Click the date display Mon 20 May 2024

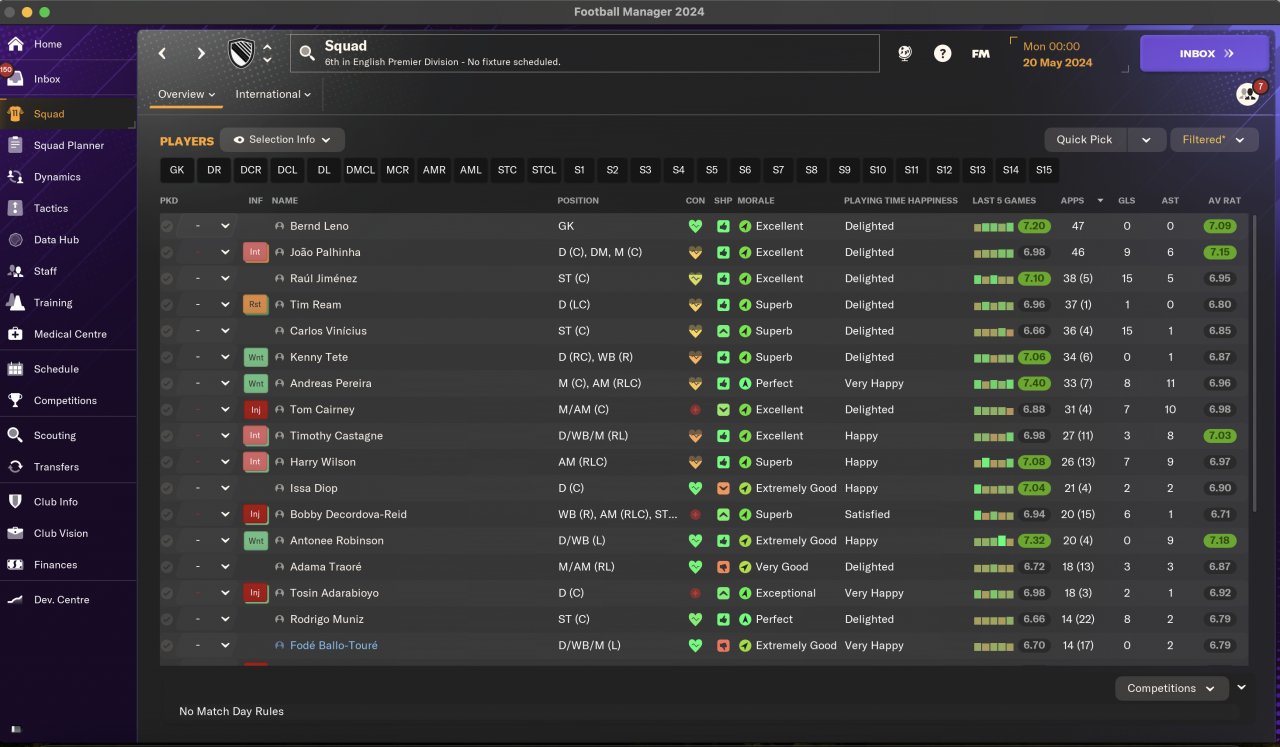[x=1057, y=54]
